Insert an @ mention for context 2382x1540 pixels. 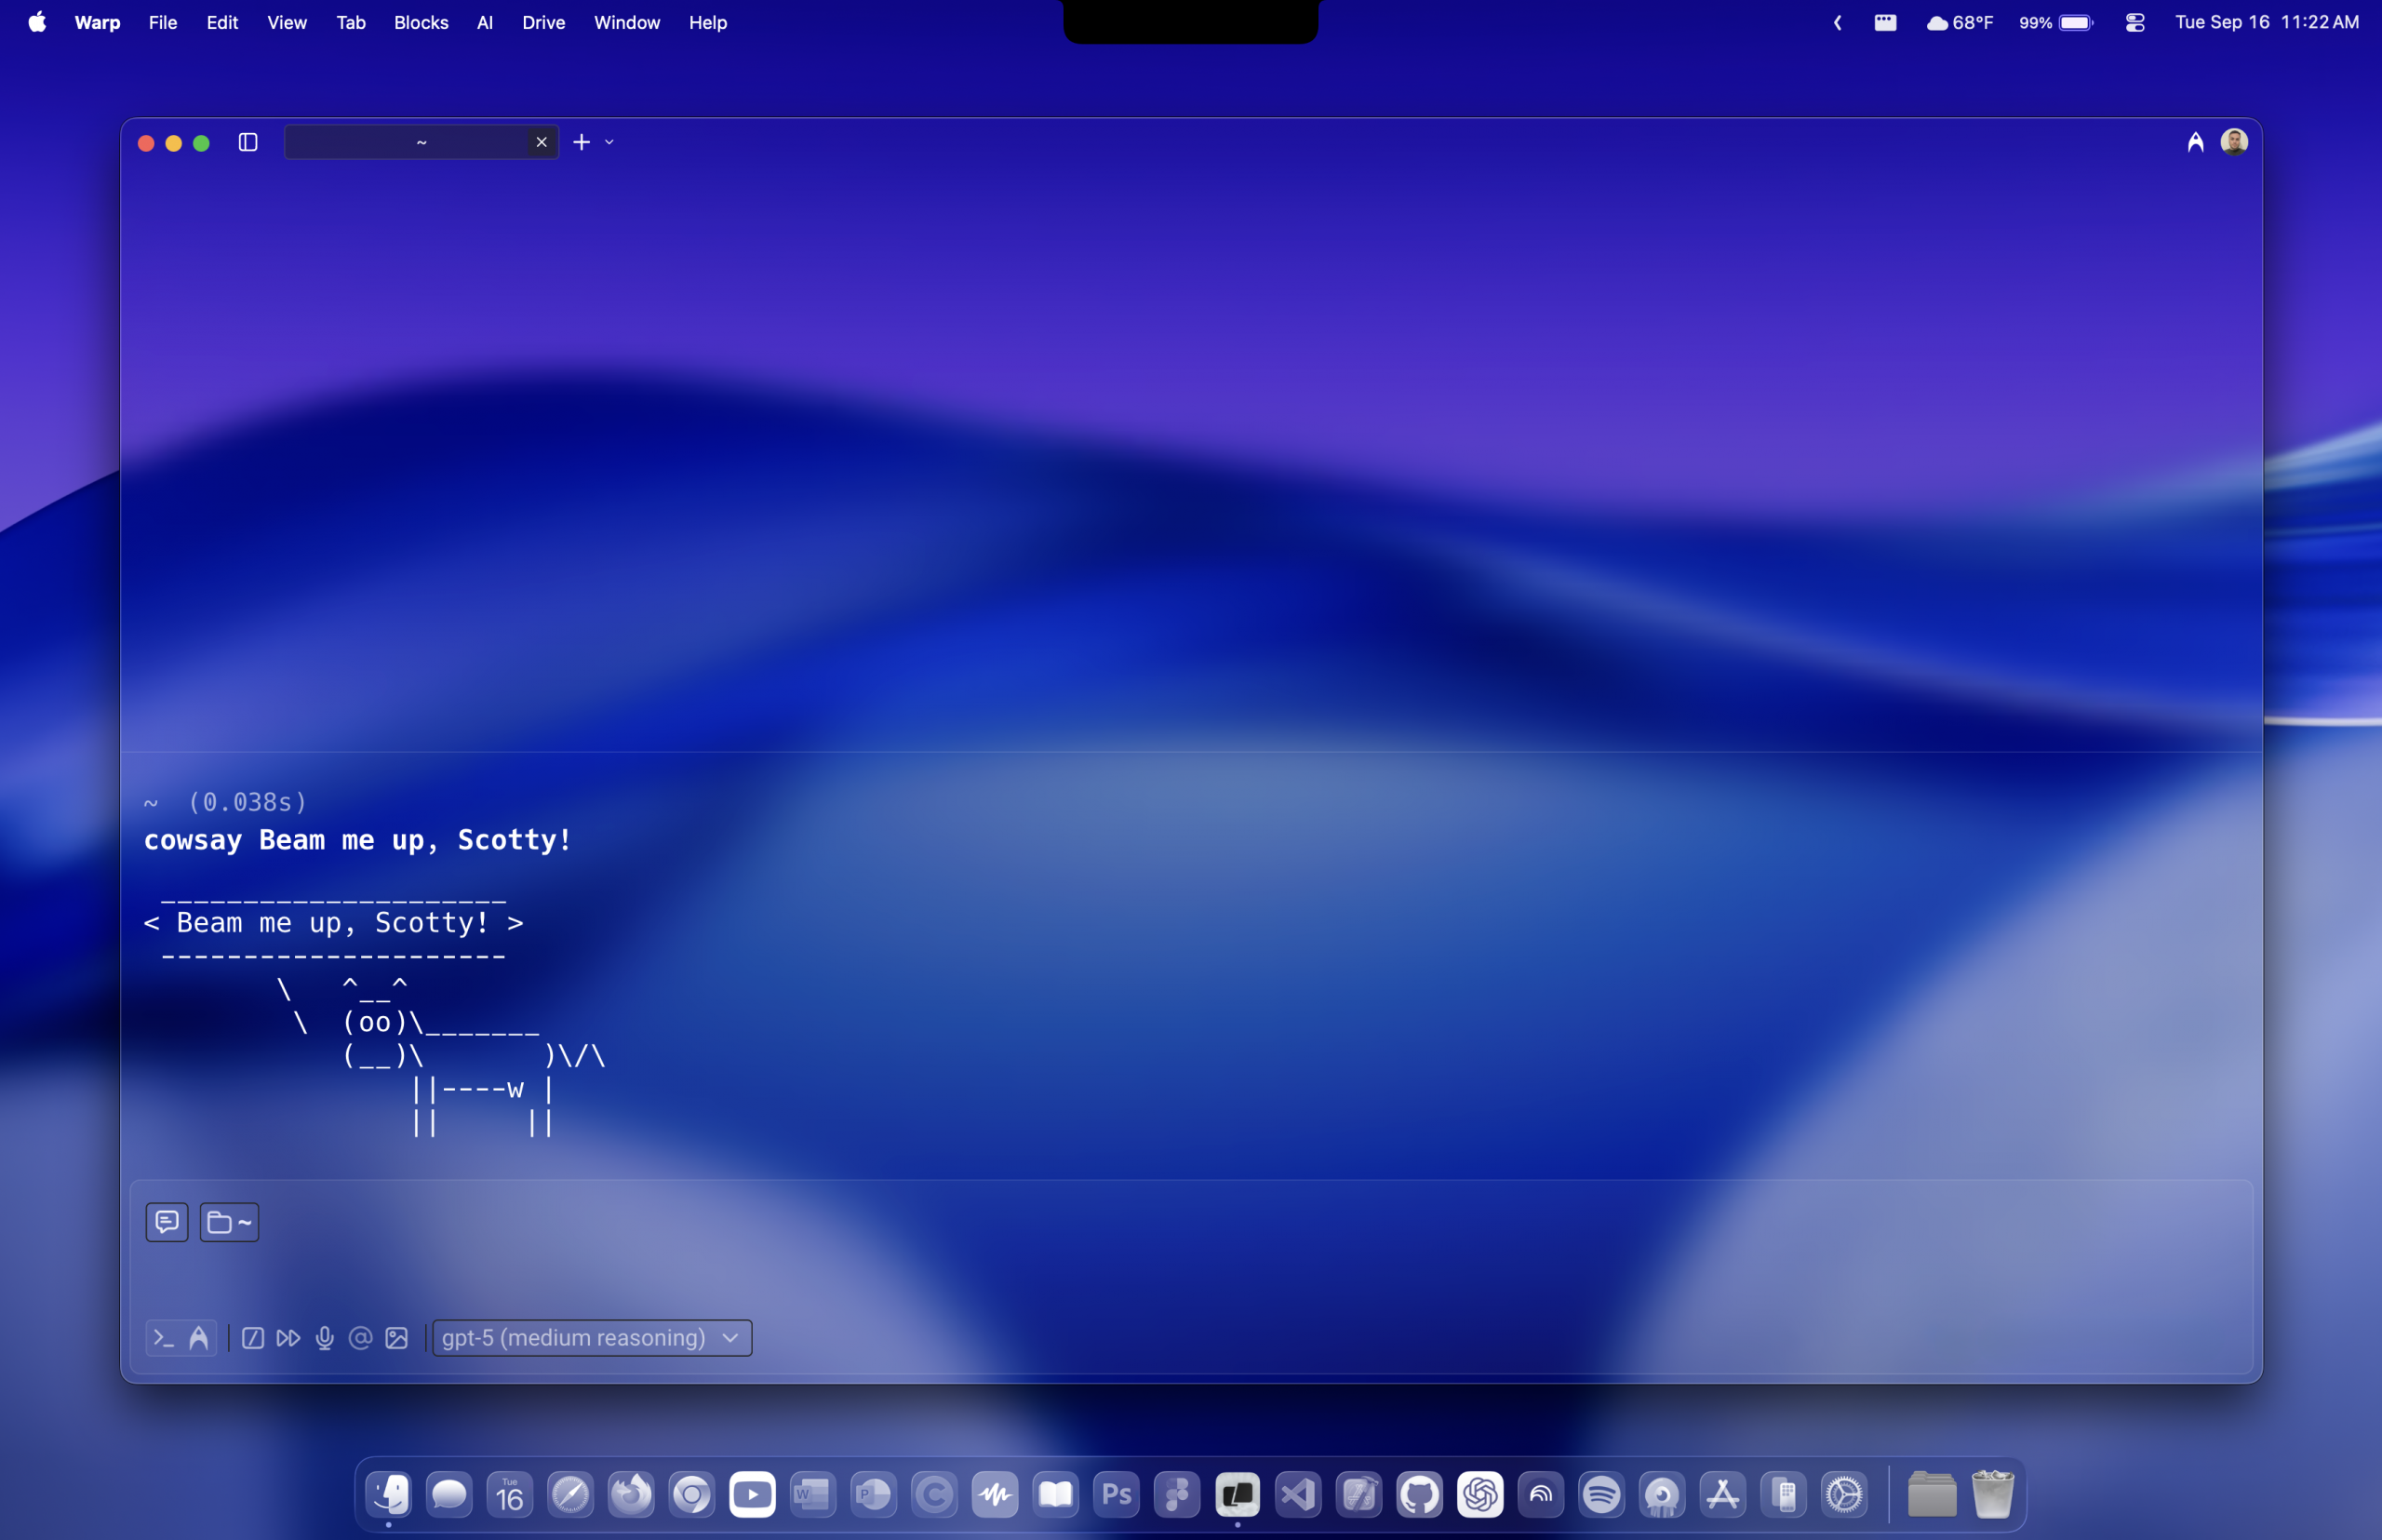(x=360, y=1337)
